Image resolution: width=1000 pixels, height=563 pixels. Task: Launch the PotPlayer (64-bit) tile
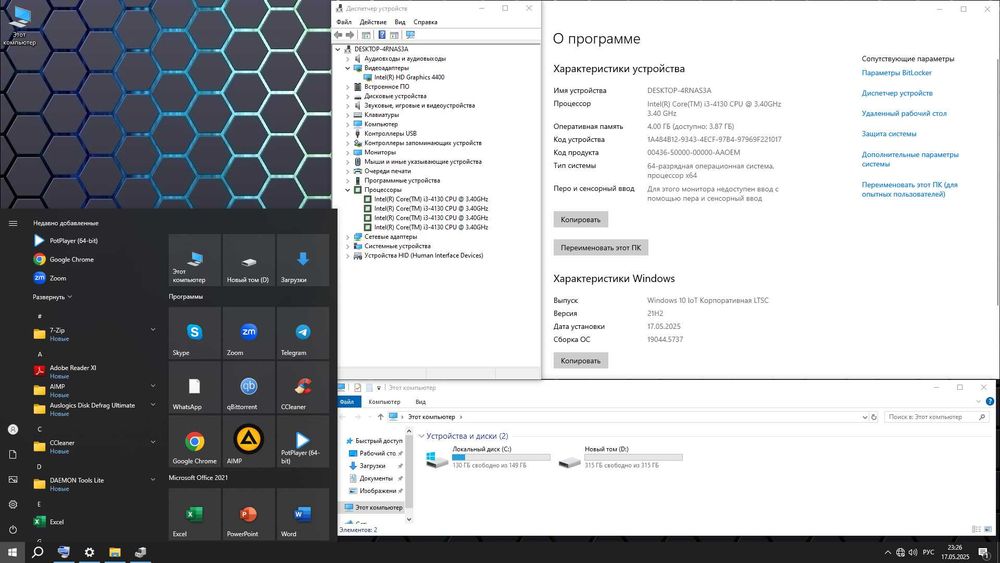(x=303, y=441)
